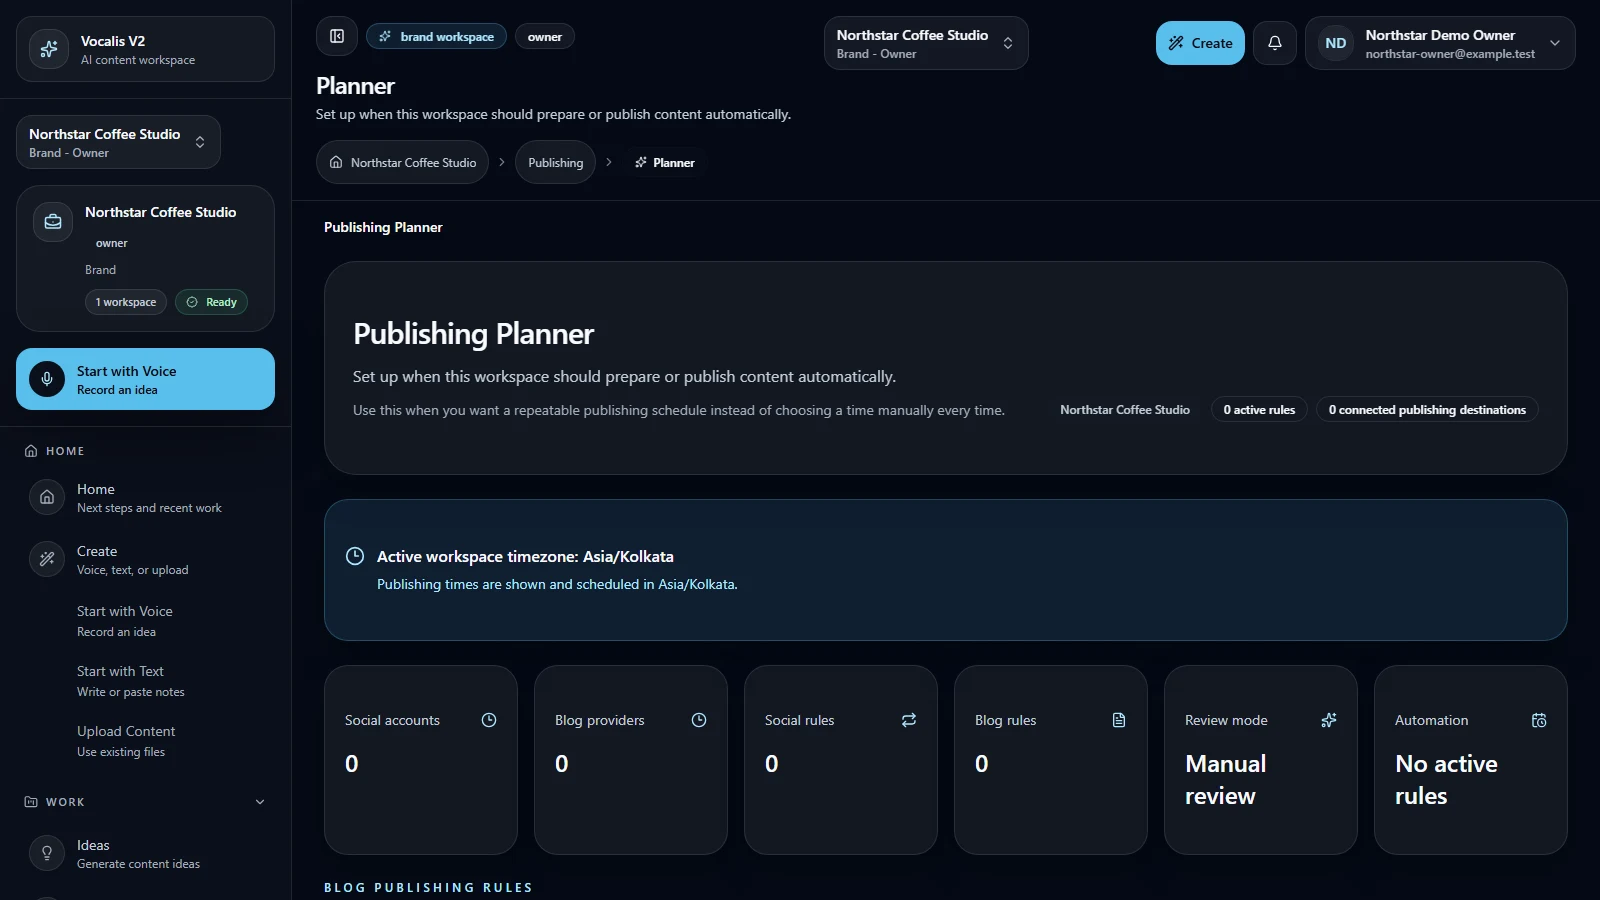This screenshot has height=900, width=1600.
Task: Click the owner badge in top bar
Action: [545, 37]
